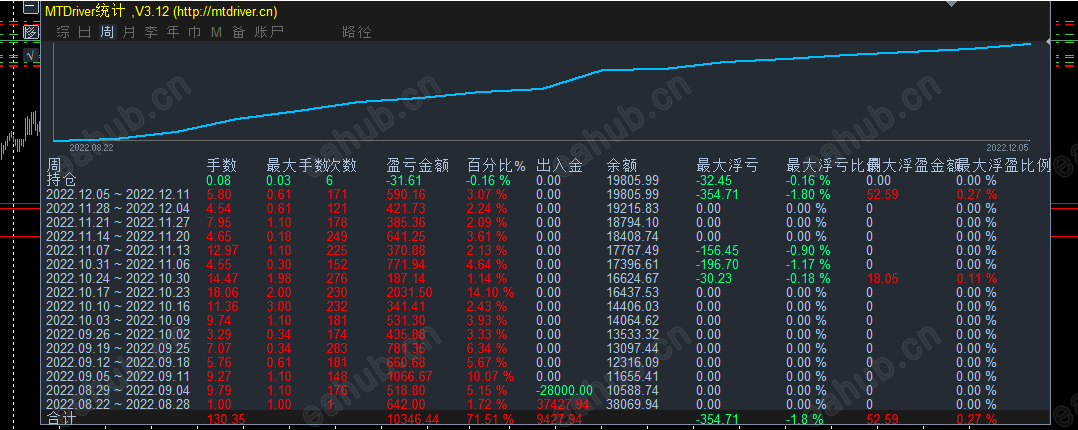Screen dimensions: 1078x430
Task: Open the 币 symbol tab
Action: point(195,32)
